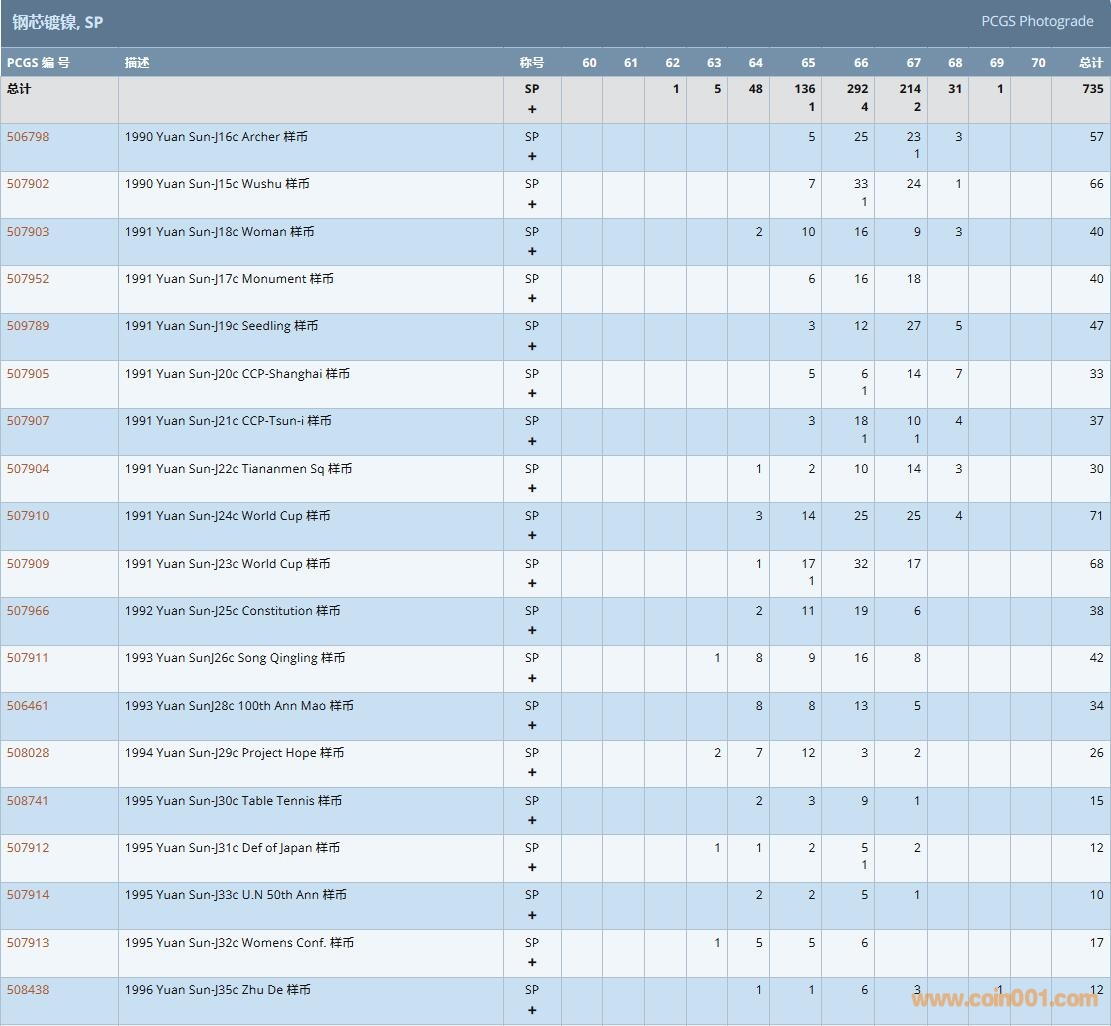Open PCGS number 507952 Monument entry
Image resolution: width=1111 pixels, height=1026 pixels.
click(28, 279)
